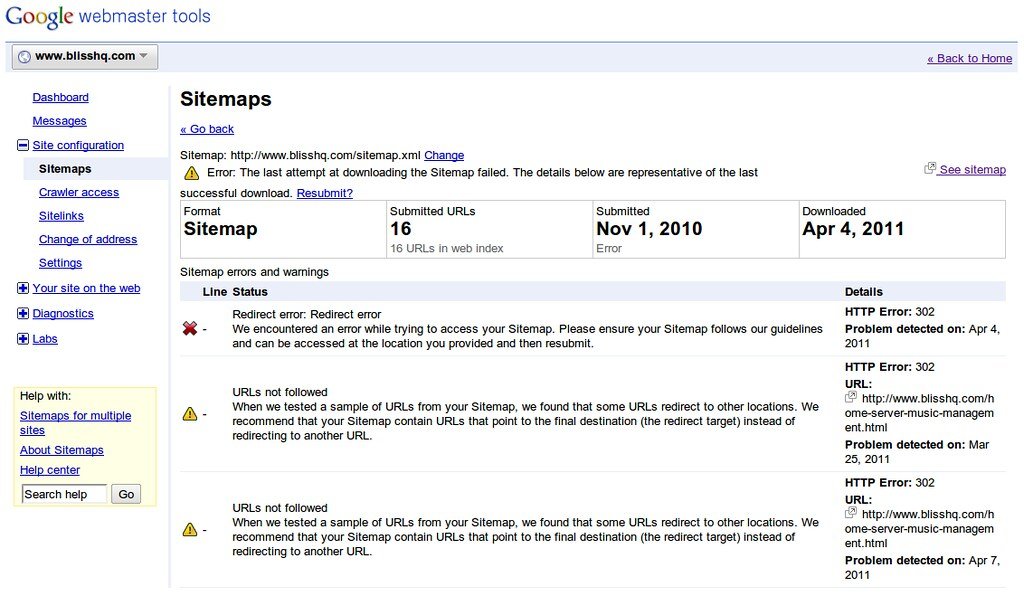1024x596 pixels.
Task: Click the red error icon beside Redirect error
Action: coord(190,327)
